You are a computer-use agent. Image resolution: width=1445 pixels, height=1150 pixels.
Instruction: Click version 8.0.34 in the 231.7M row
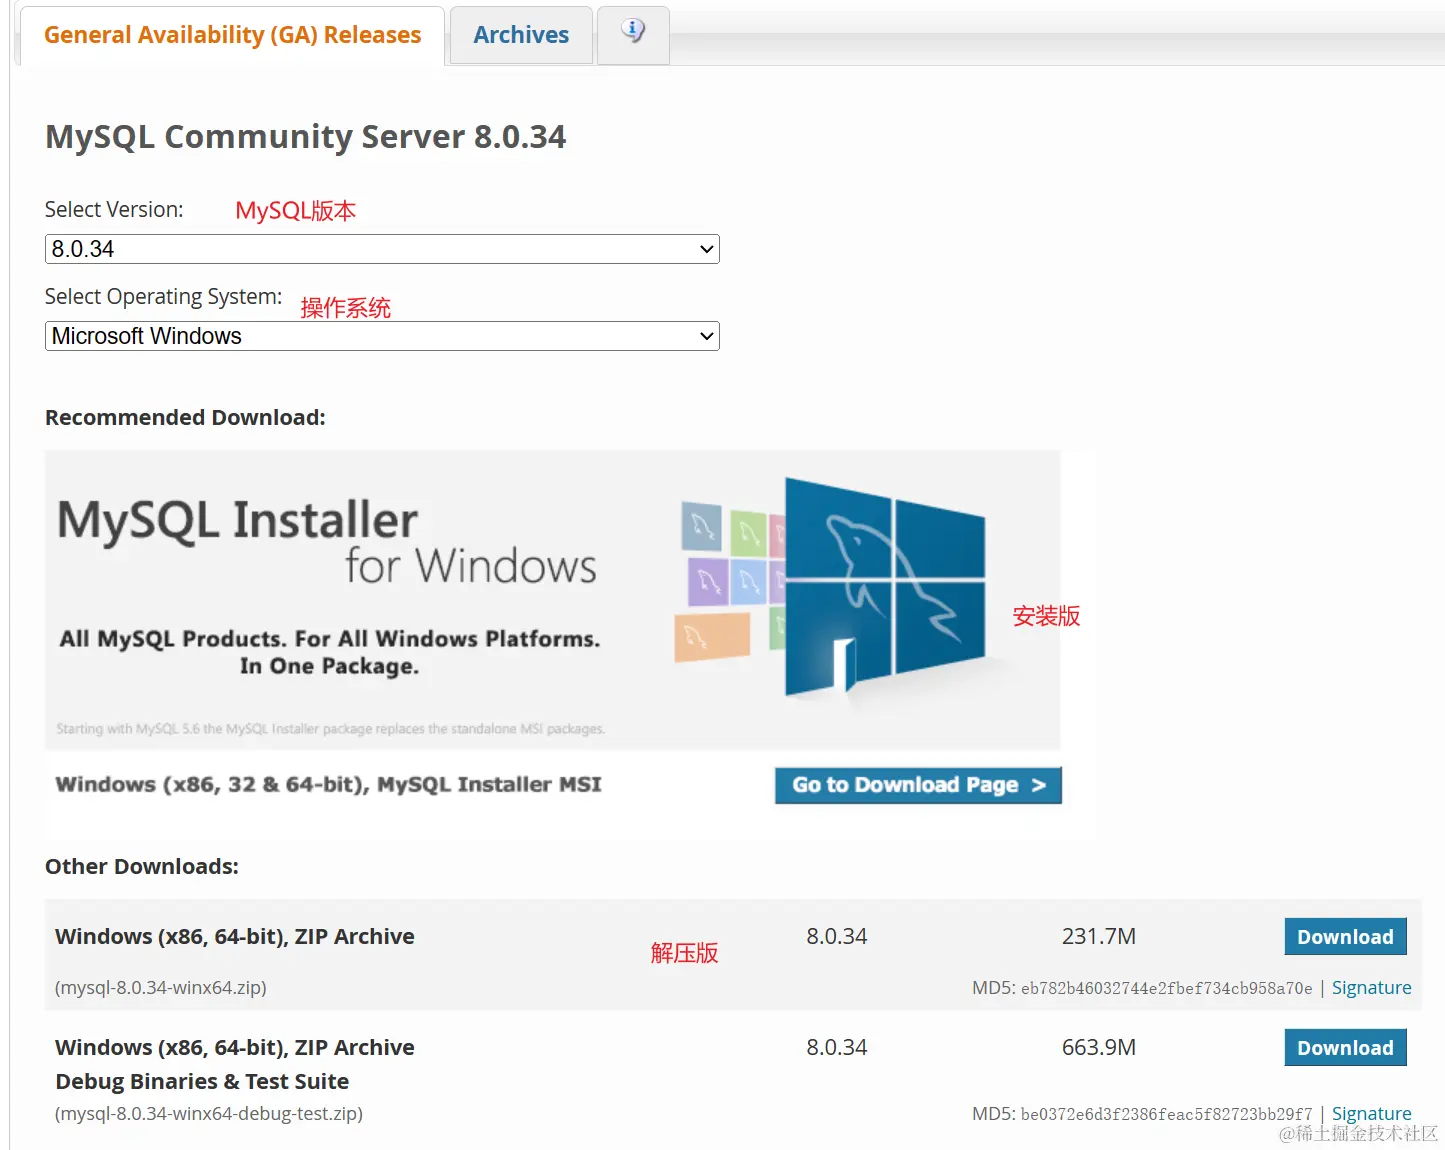pos(837,937)
